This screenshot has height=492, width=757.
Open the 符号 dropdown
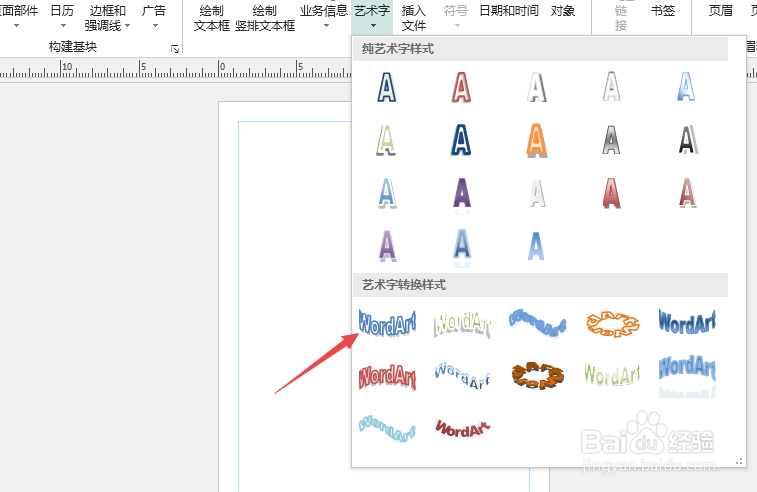pyautogui.click(x=456, y=16)
